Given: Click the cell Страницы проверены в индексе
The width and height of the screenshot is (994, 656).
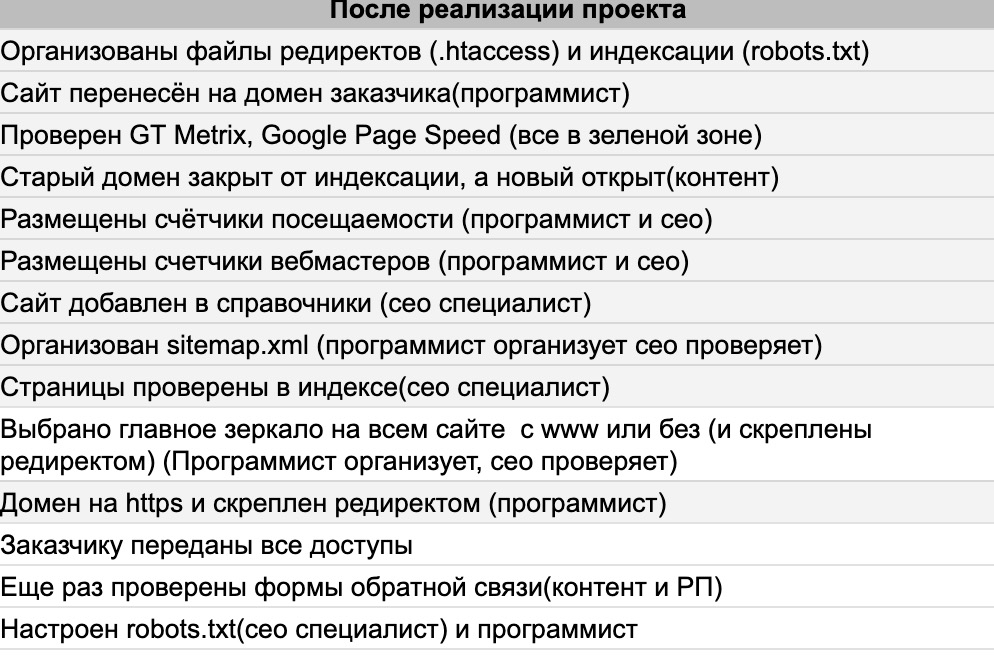Looking at the screenshot, I should click(x=305, y=387).
